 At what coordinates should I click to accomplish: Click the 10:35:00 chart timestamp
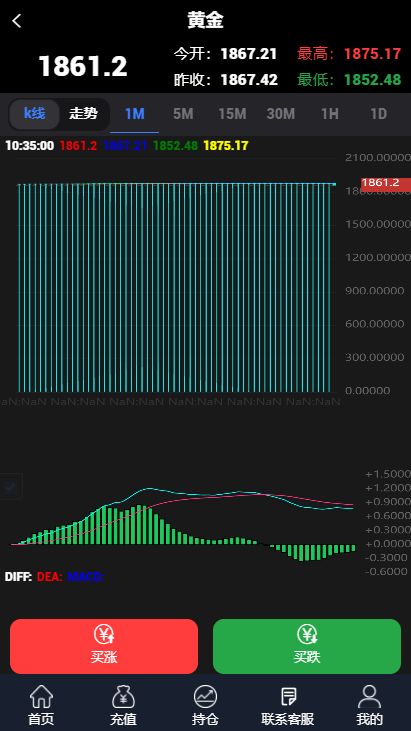tap(29, 146)
